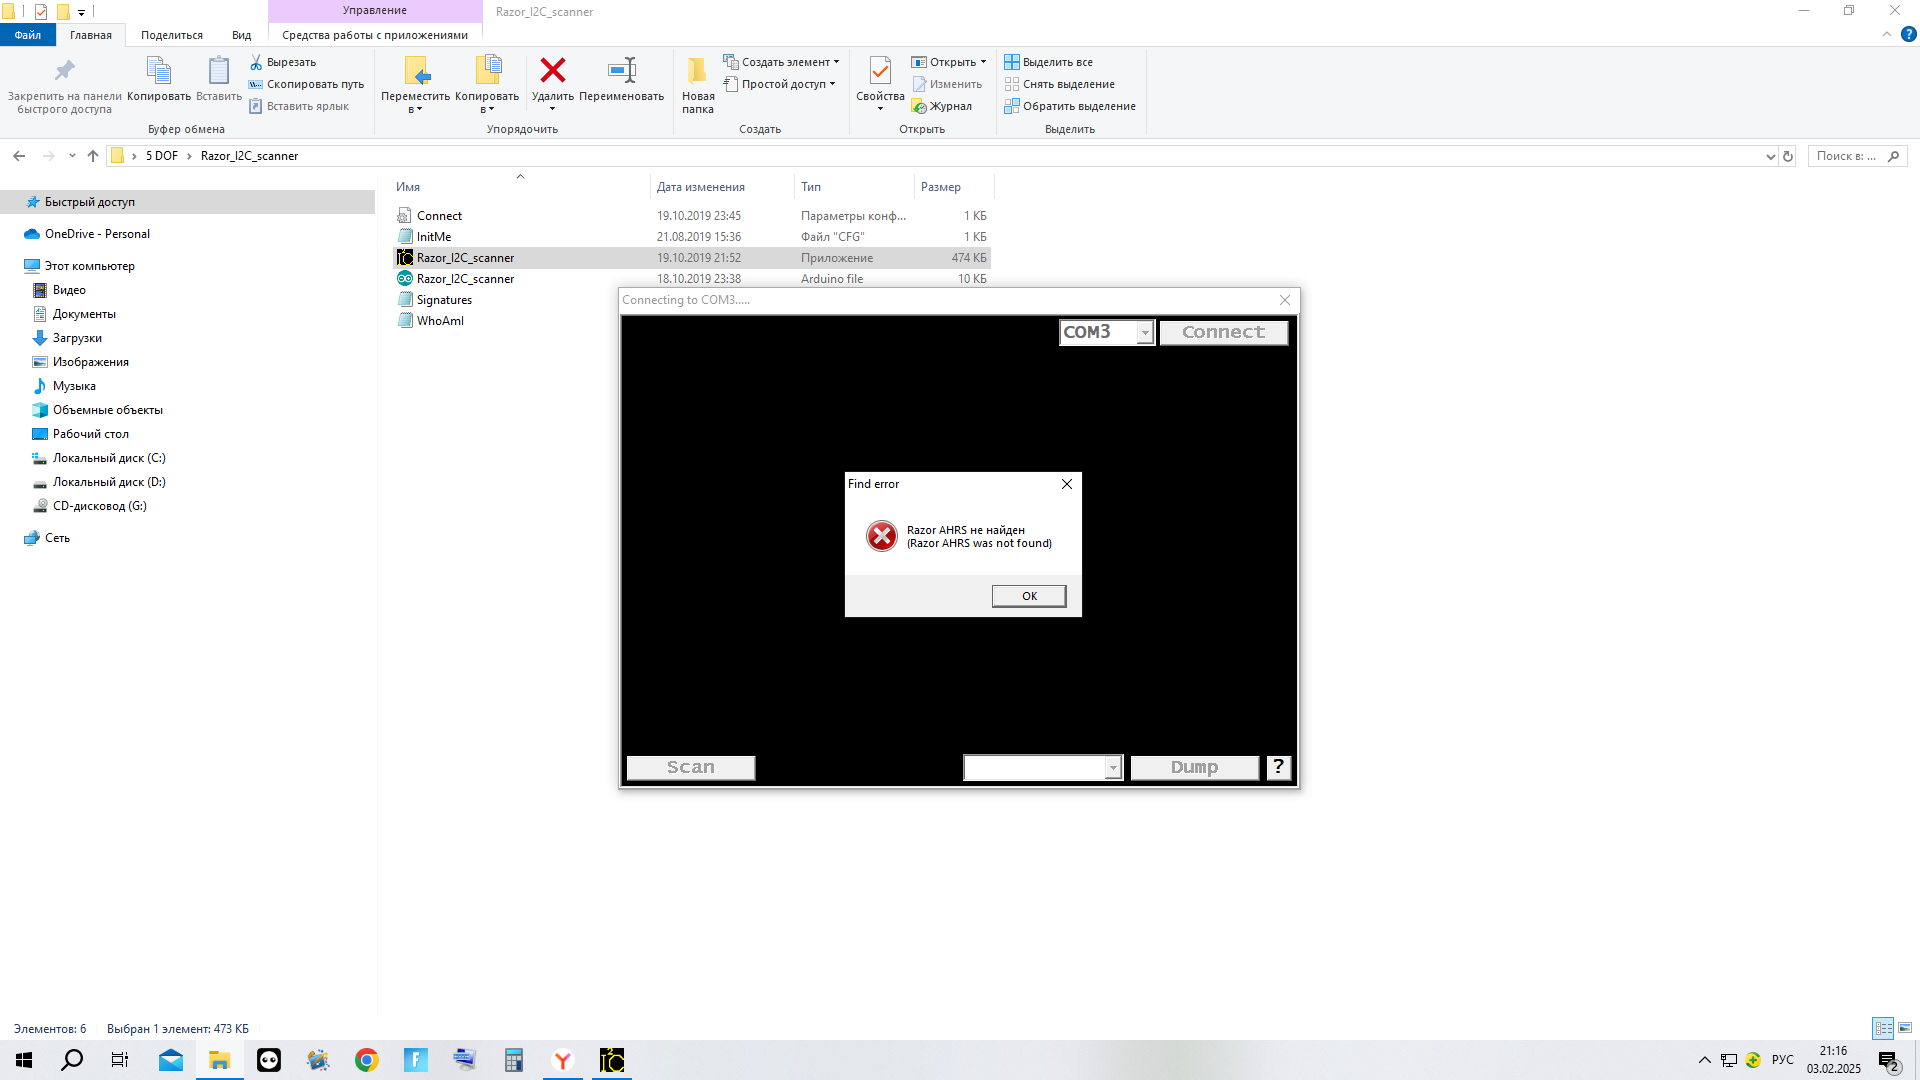
Task: Click the Cut scissors icon
Action: (x=256, y=62)
